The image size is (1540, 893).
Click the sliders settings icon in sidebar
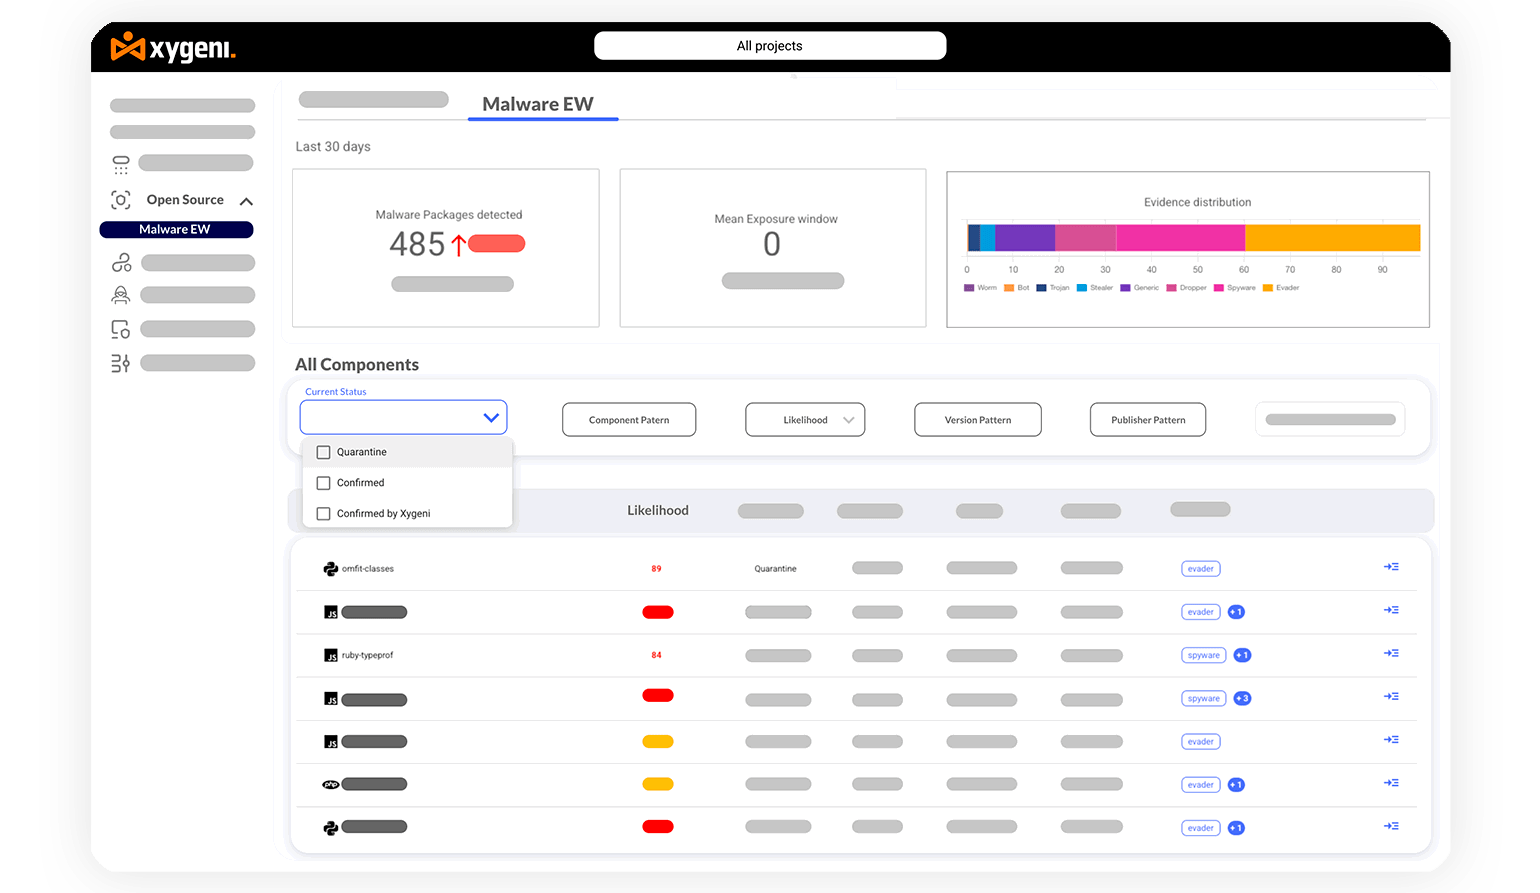click(121, 363)
